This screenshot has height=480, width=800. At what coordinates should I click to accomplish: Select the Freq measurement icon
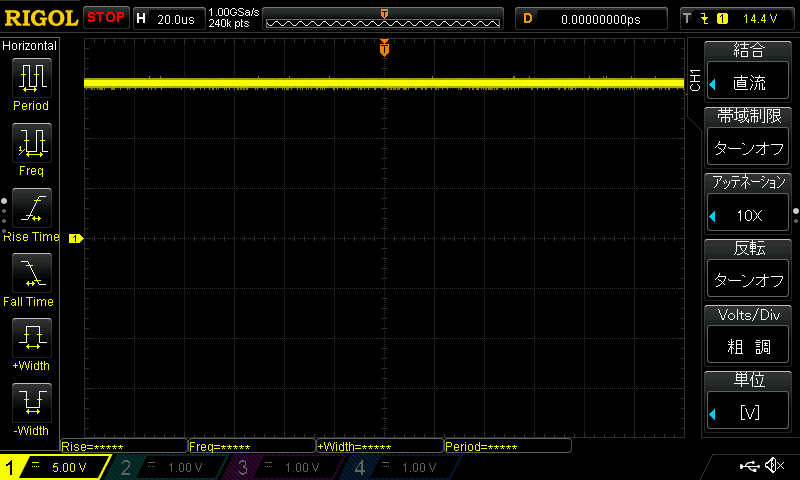[x=32, y=143]
